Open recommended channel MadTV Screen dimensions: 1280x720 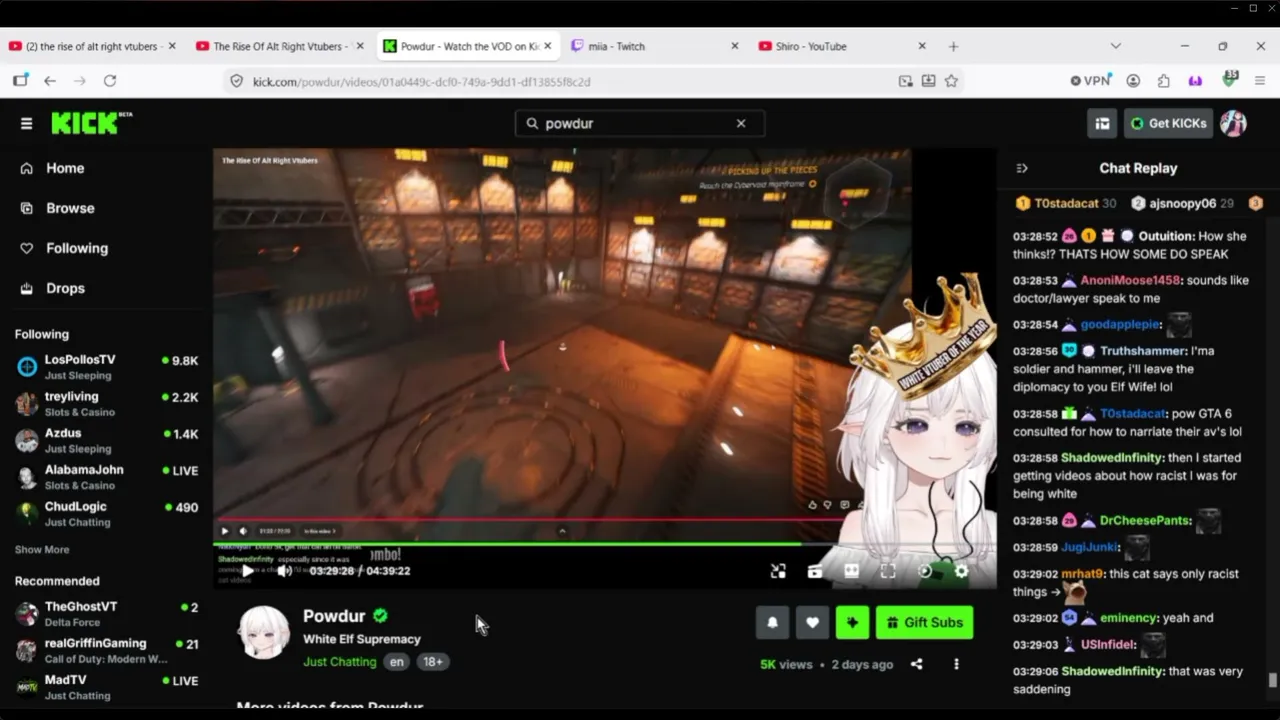106,688
